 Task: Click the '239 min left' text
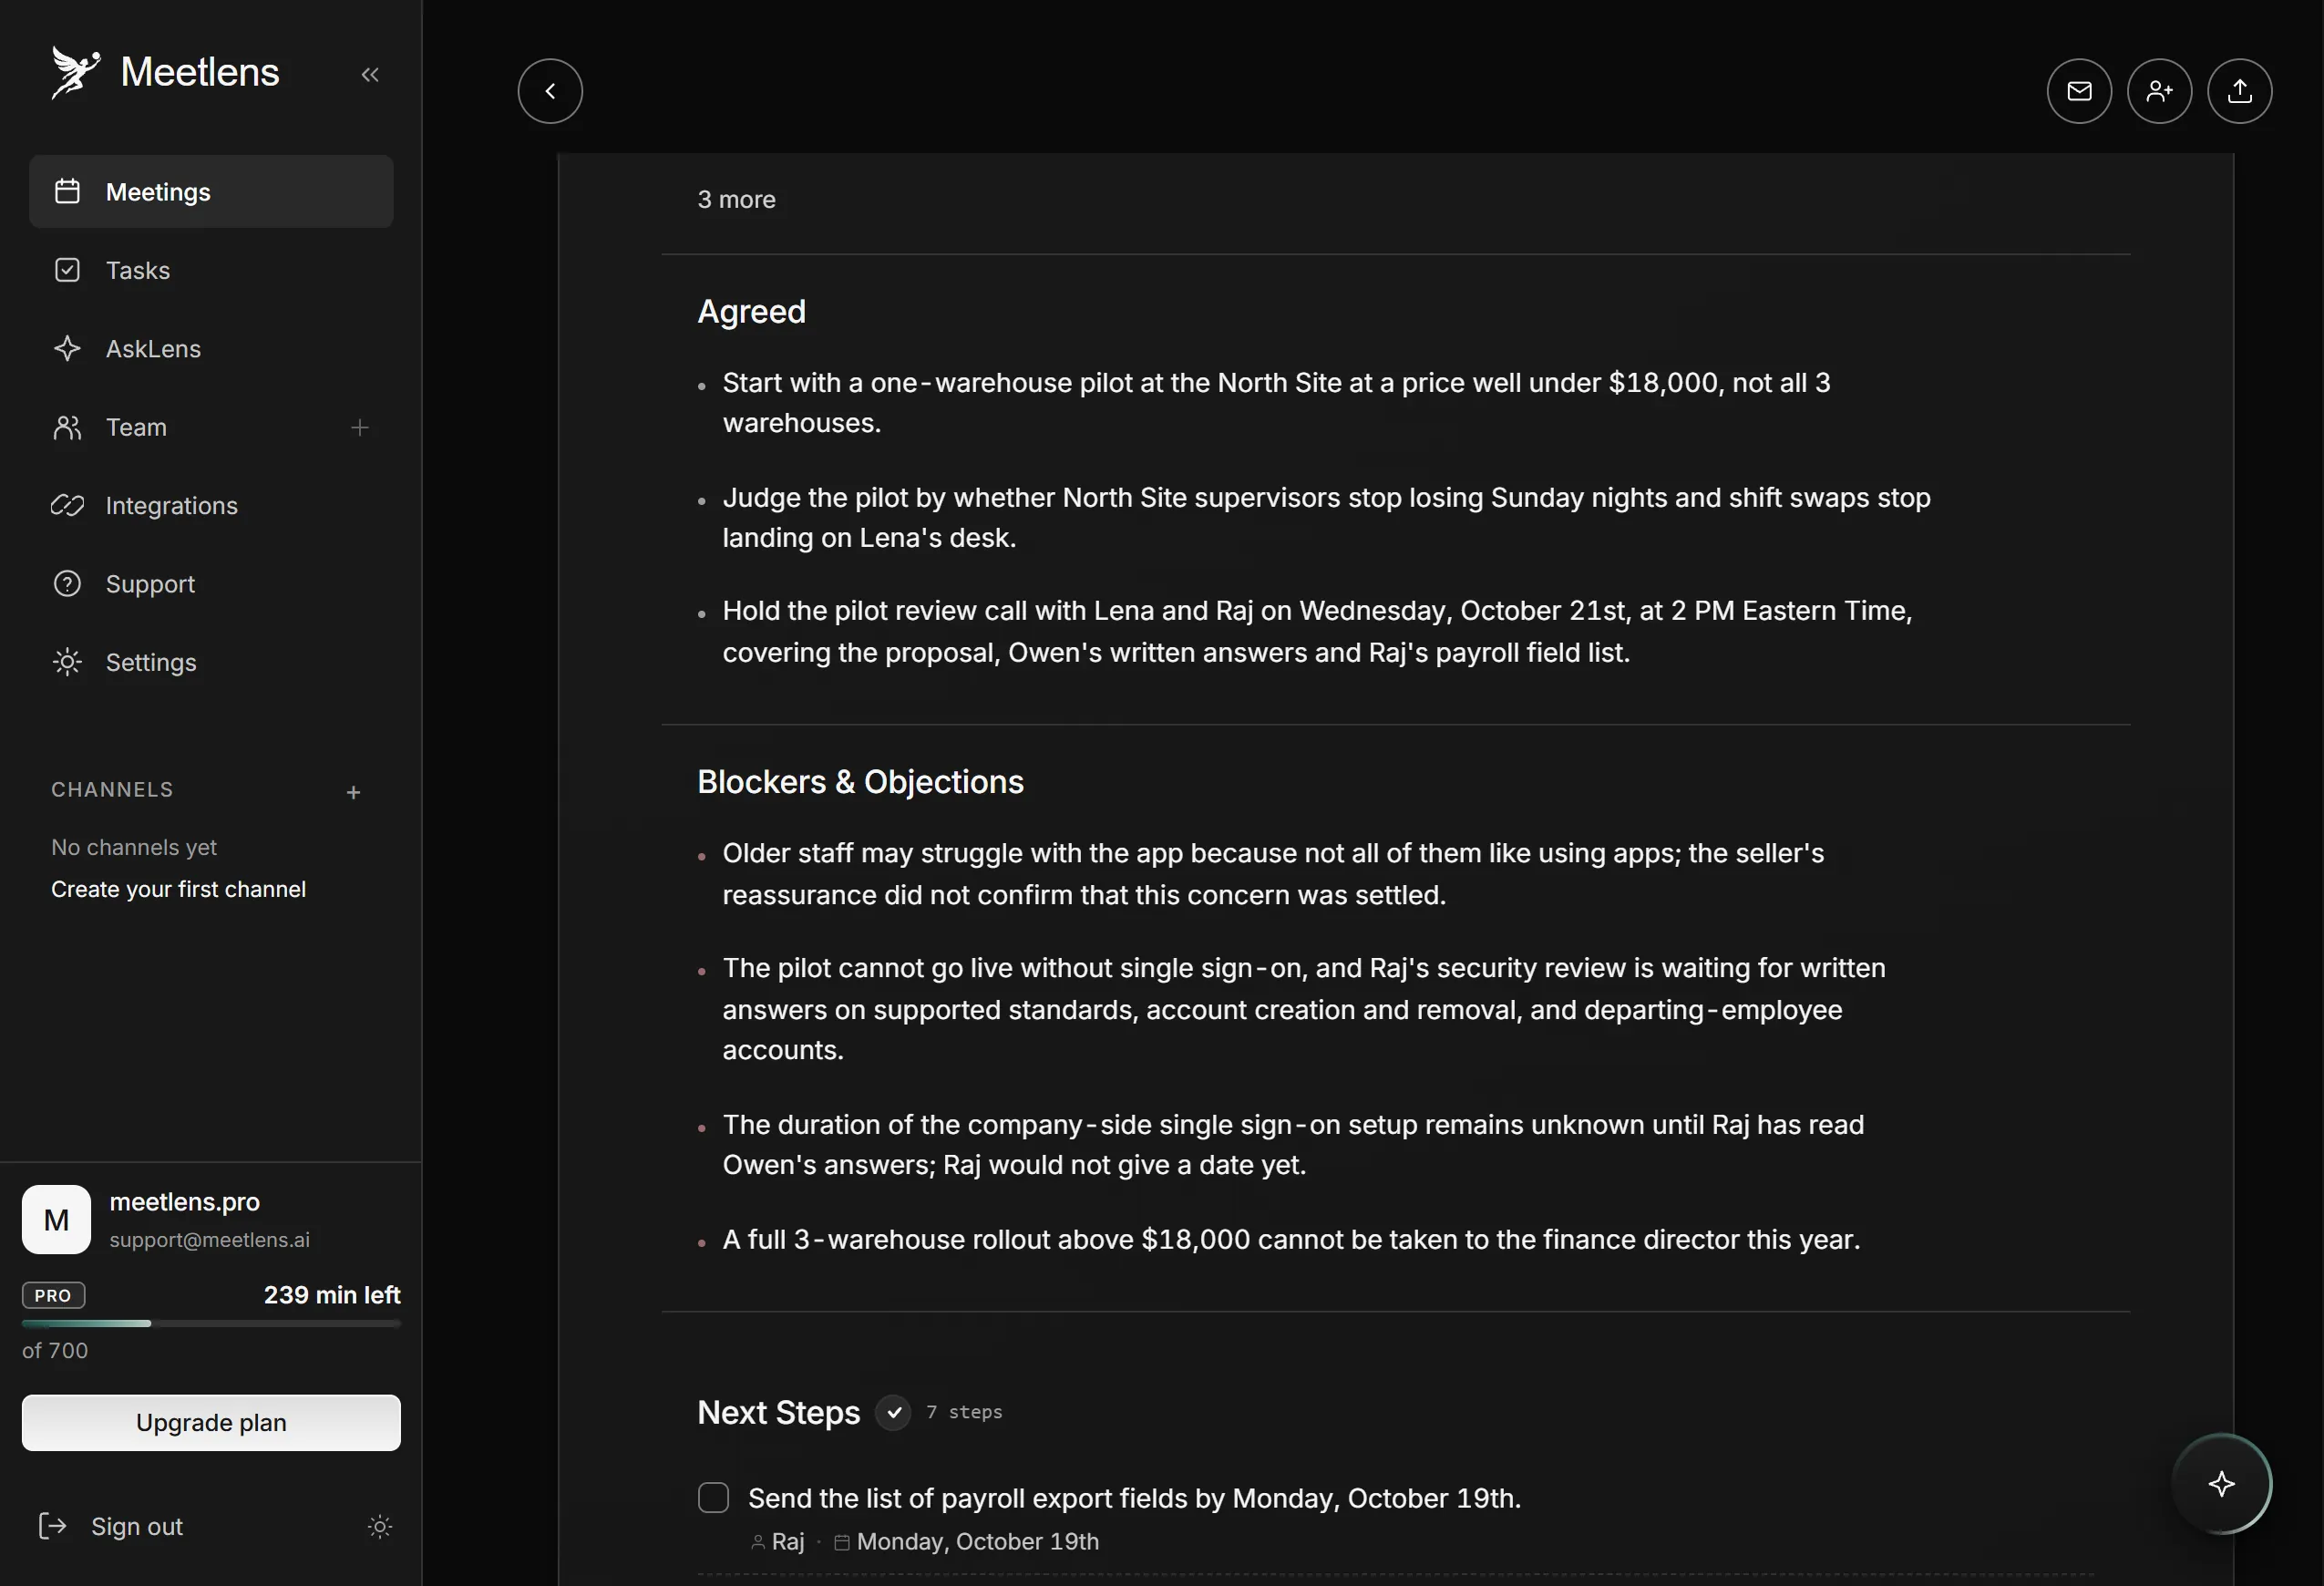(332, 1295)
